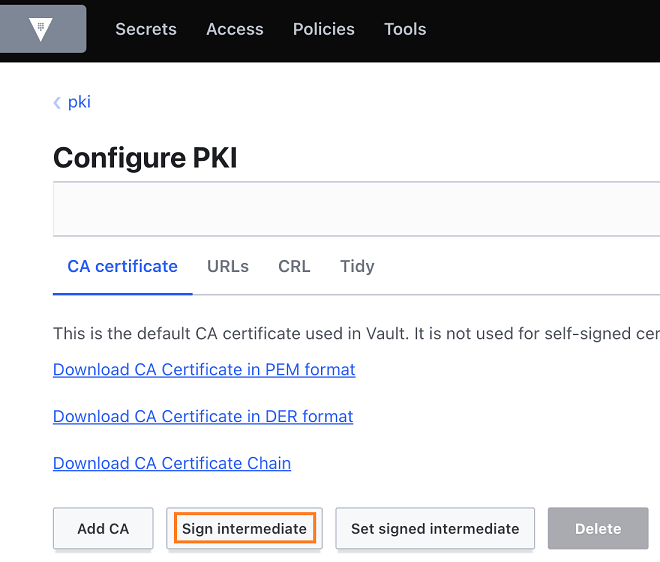Click the Sign intermediate button
Viewport: 660px width, 562px height.
[244, 528]
